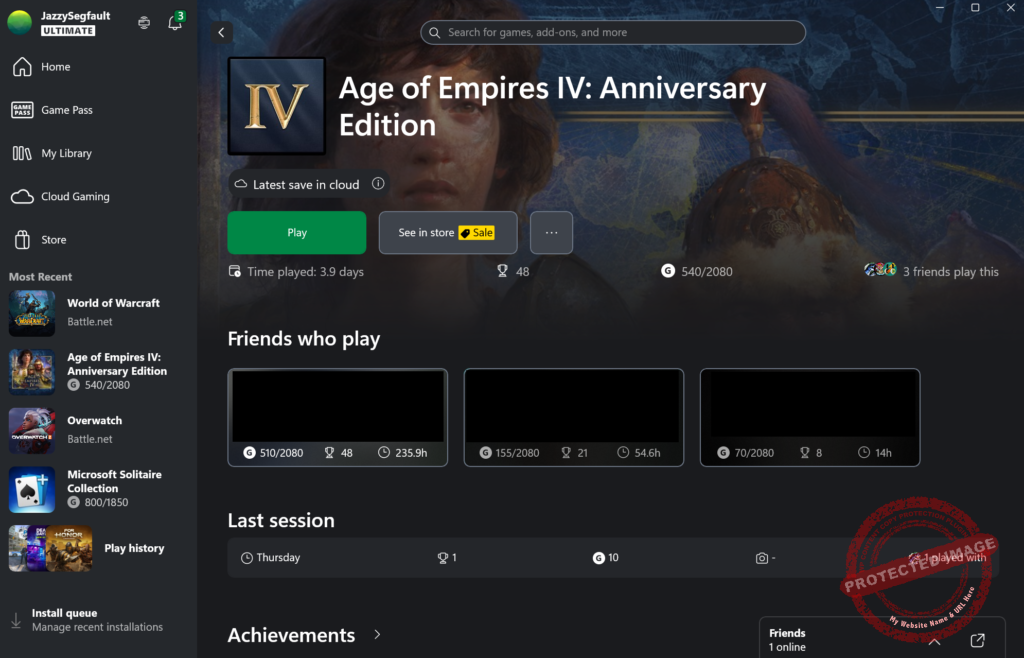Image resolution: width=1024 pixels, height=658 pixels.
Task: Click the Install queue download icon
Action: coord(16,620)
